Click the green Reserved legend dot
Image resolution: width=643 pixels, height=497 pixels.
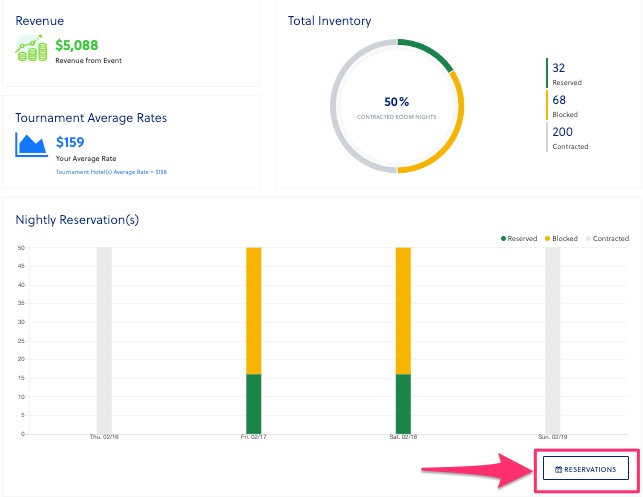tap(504, 239)
